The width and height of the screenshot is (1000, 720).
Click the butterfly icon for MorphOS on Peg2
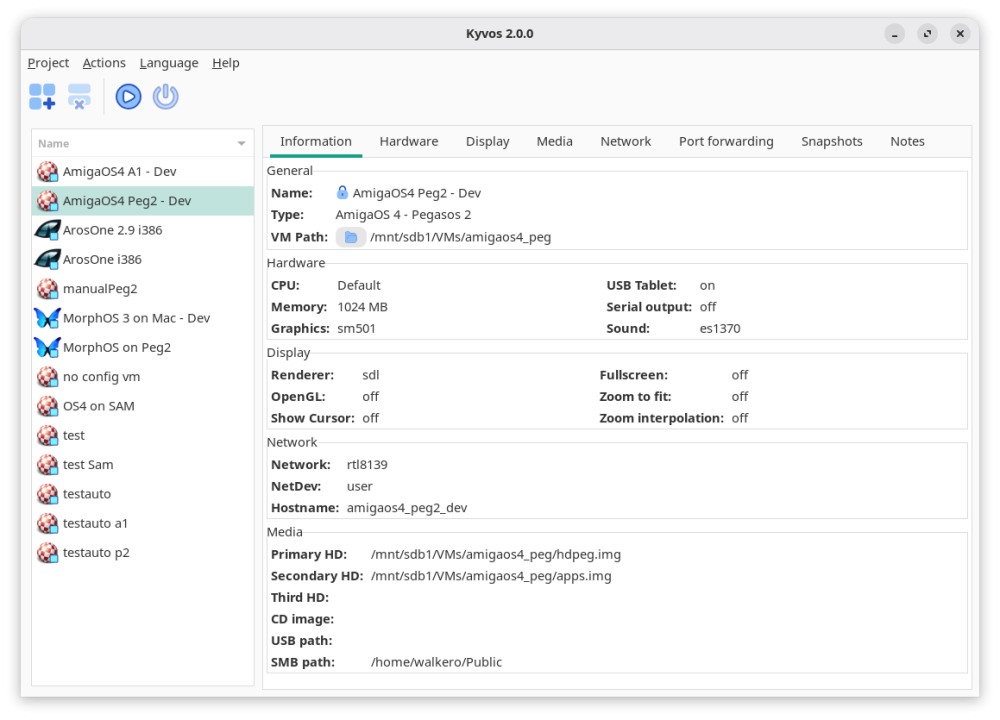(x=47, y=347)
